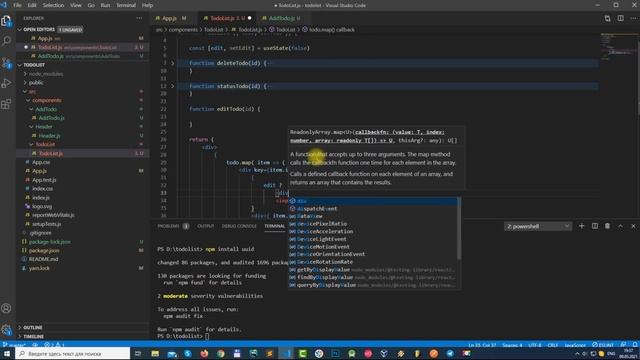Click unsaved dot on TodoList.js tab
The width and height of the screenshot is (640, 360).
(249, 18)
